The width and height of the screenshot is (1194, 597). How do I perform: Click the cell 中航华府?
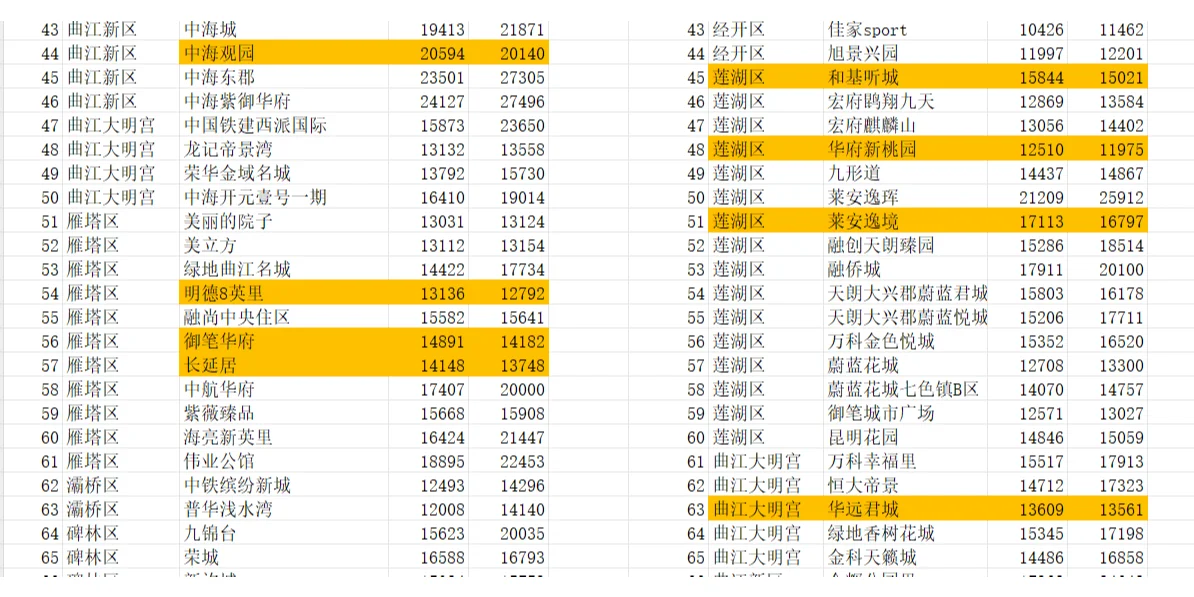[x=283, y=390]
